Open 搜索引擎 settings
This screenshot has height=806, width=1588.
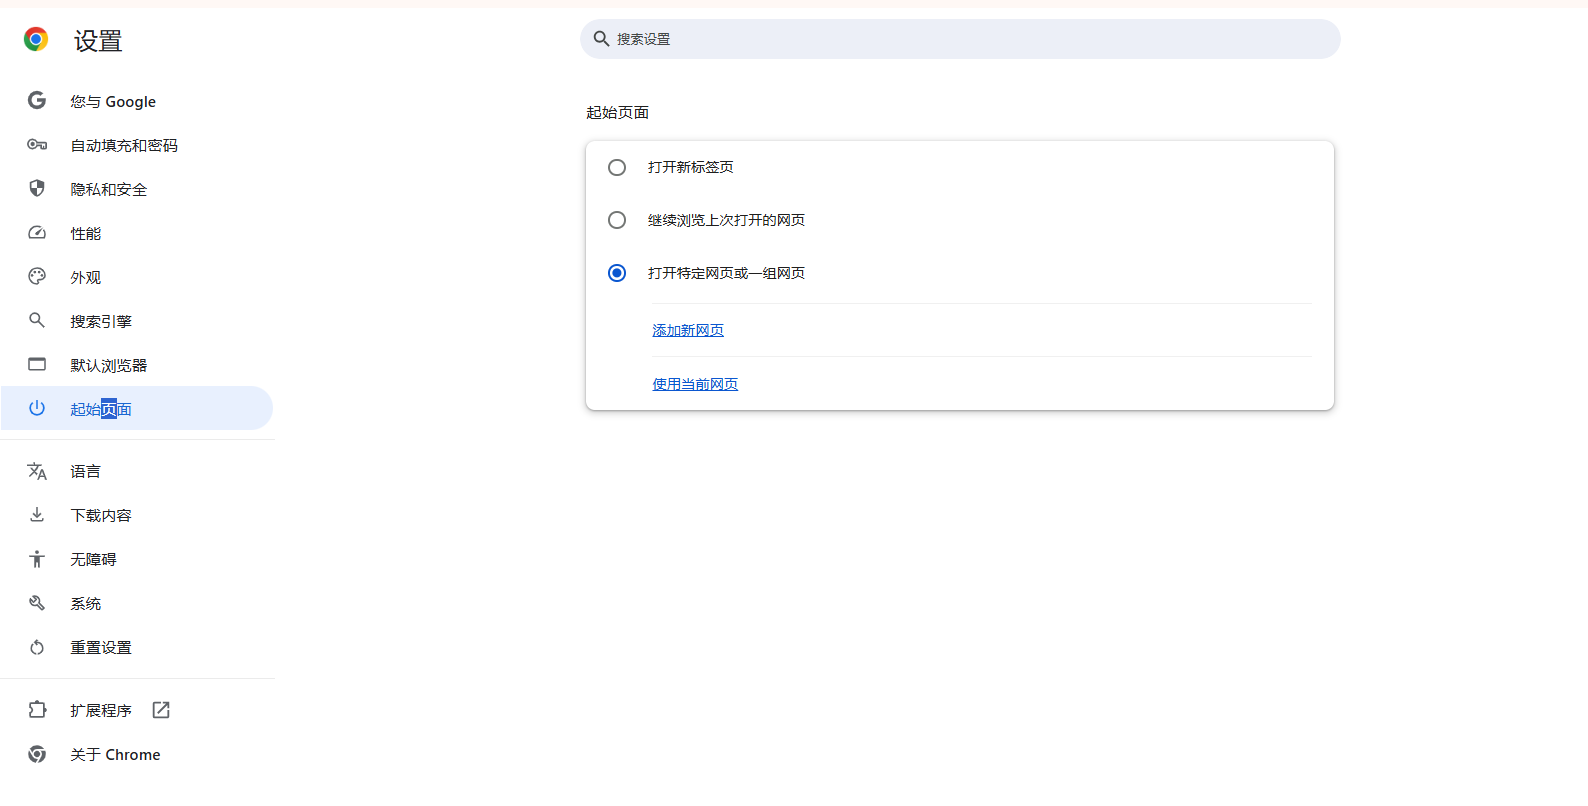137,321
